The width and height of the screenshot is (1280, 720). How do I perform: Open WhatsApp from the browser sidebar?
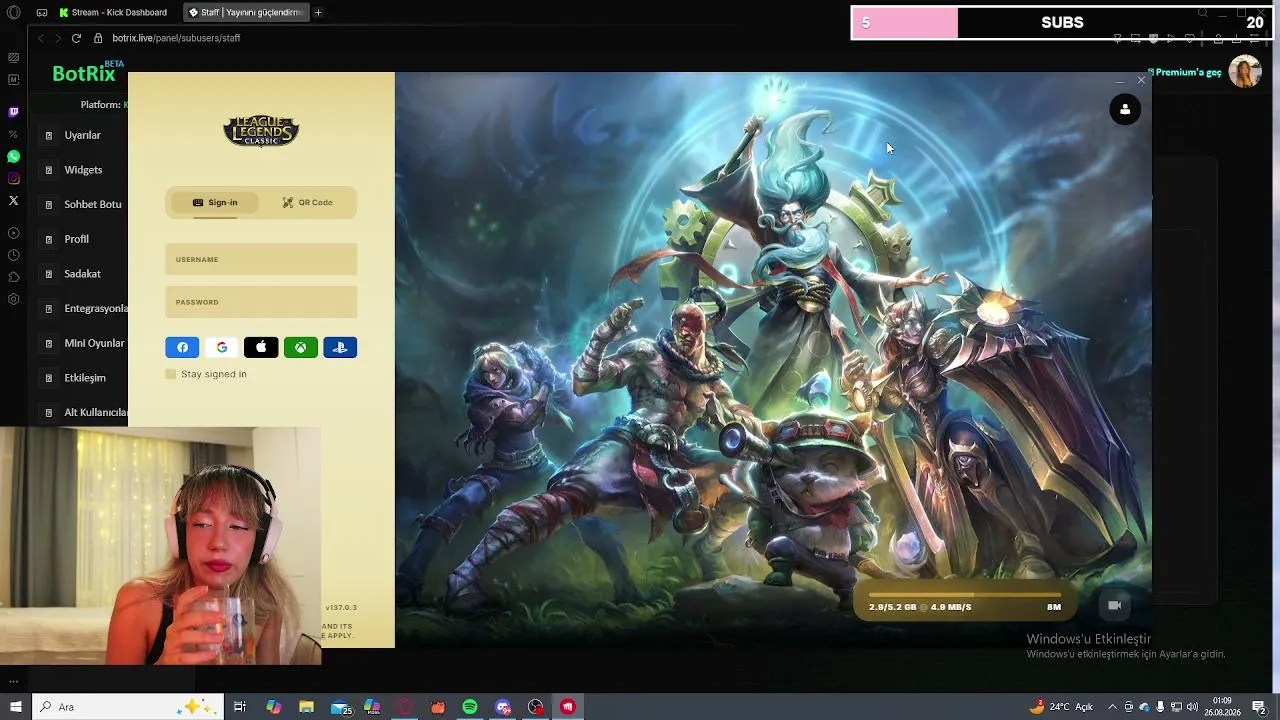13,156
